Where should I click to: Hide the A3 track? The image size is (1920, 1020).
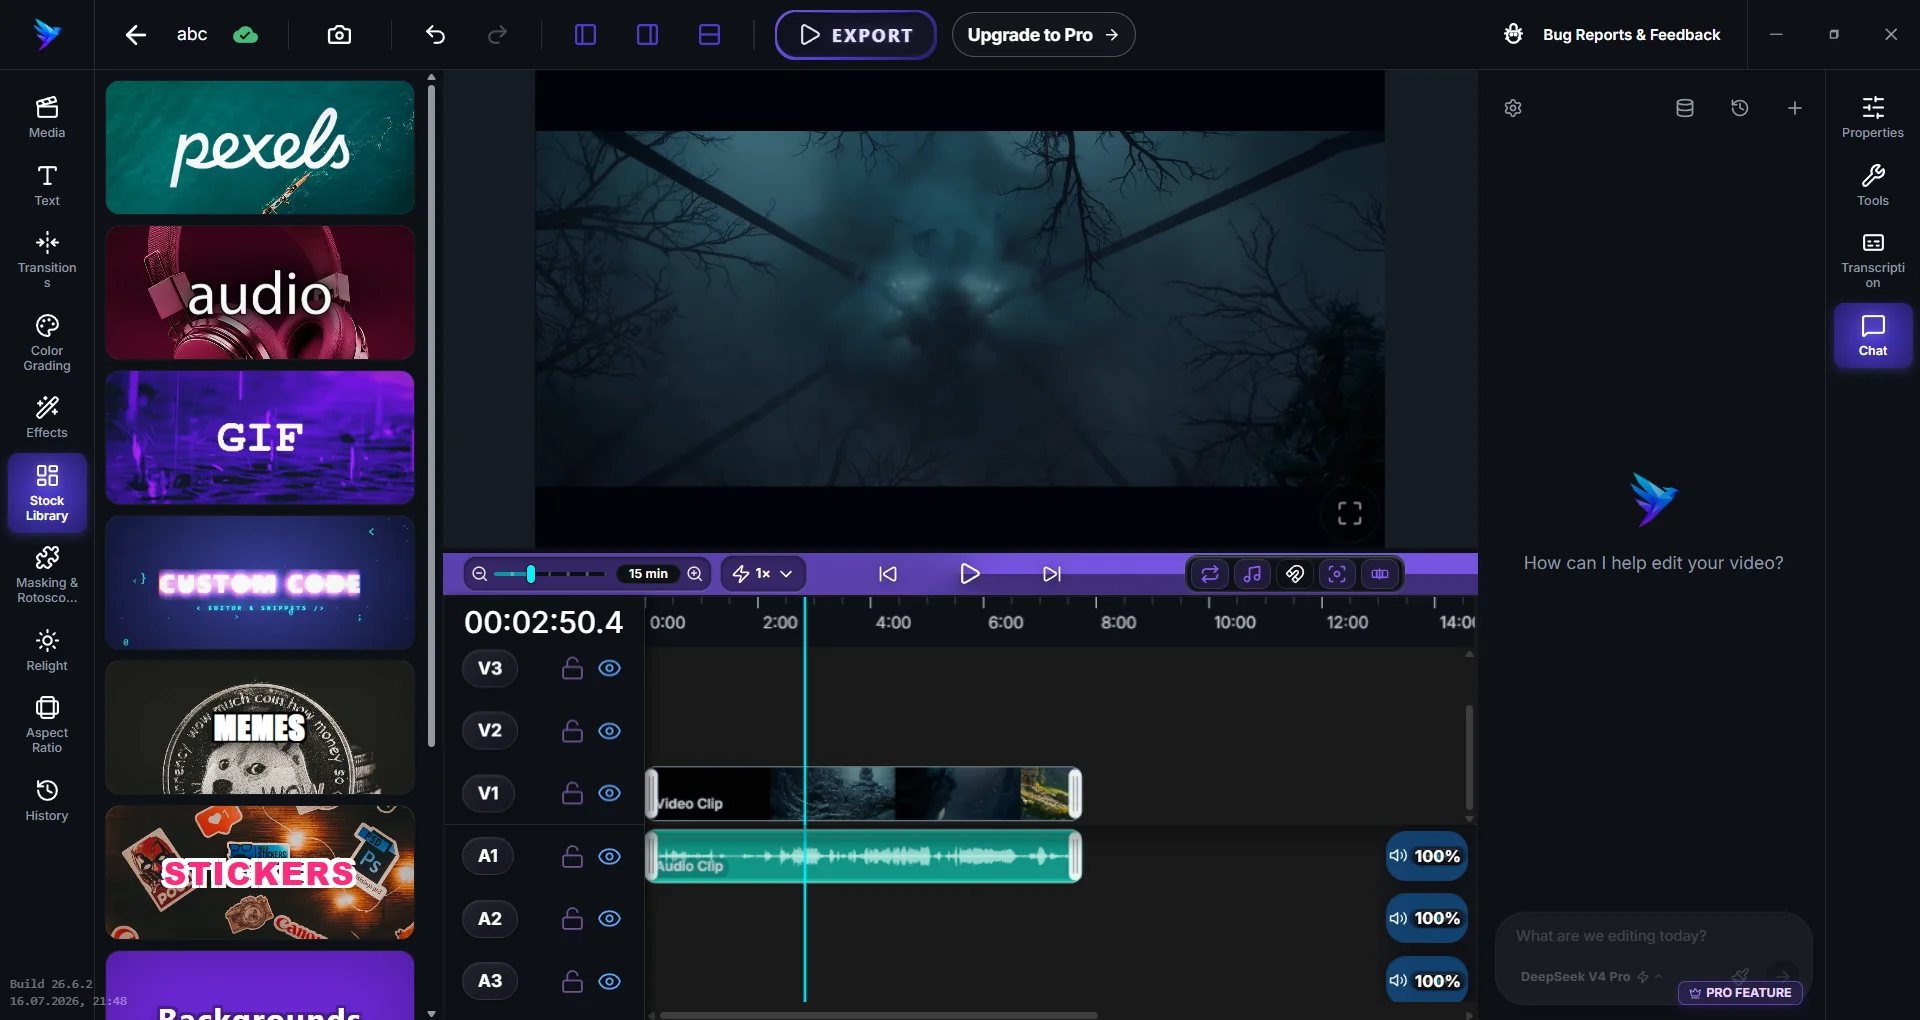point(609,981)
